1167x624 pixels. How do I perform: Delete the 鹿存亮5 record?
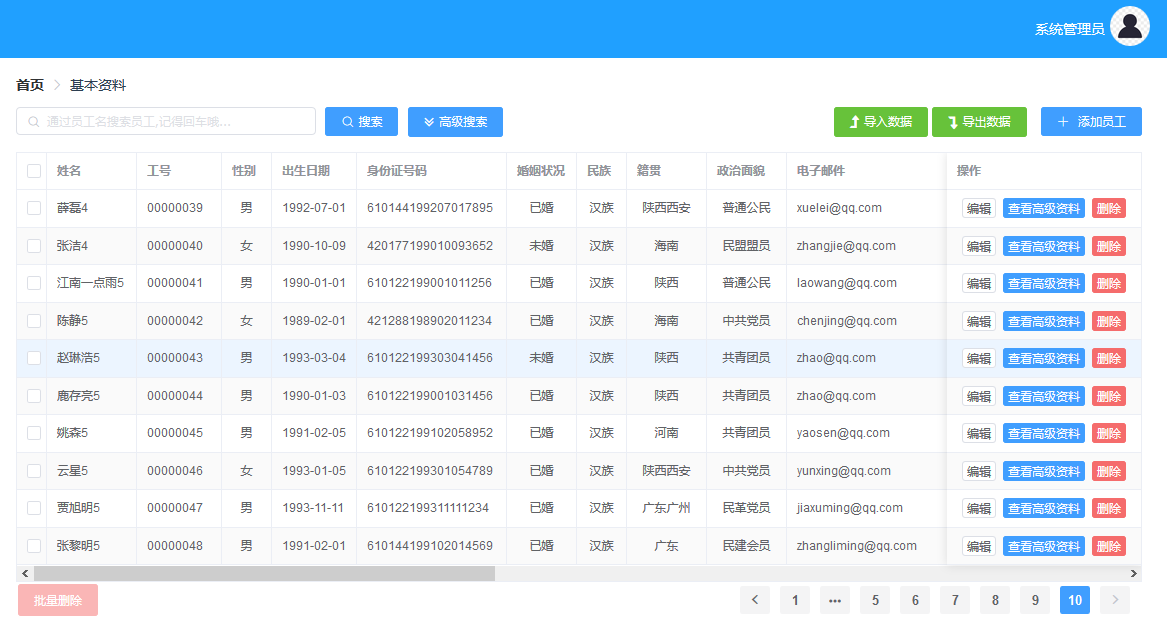pyautogui.click(x=1108, y=396)
